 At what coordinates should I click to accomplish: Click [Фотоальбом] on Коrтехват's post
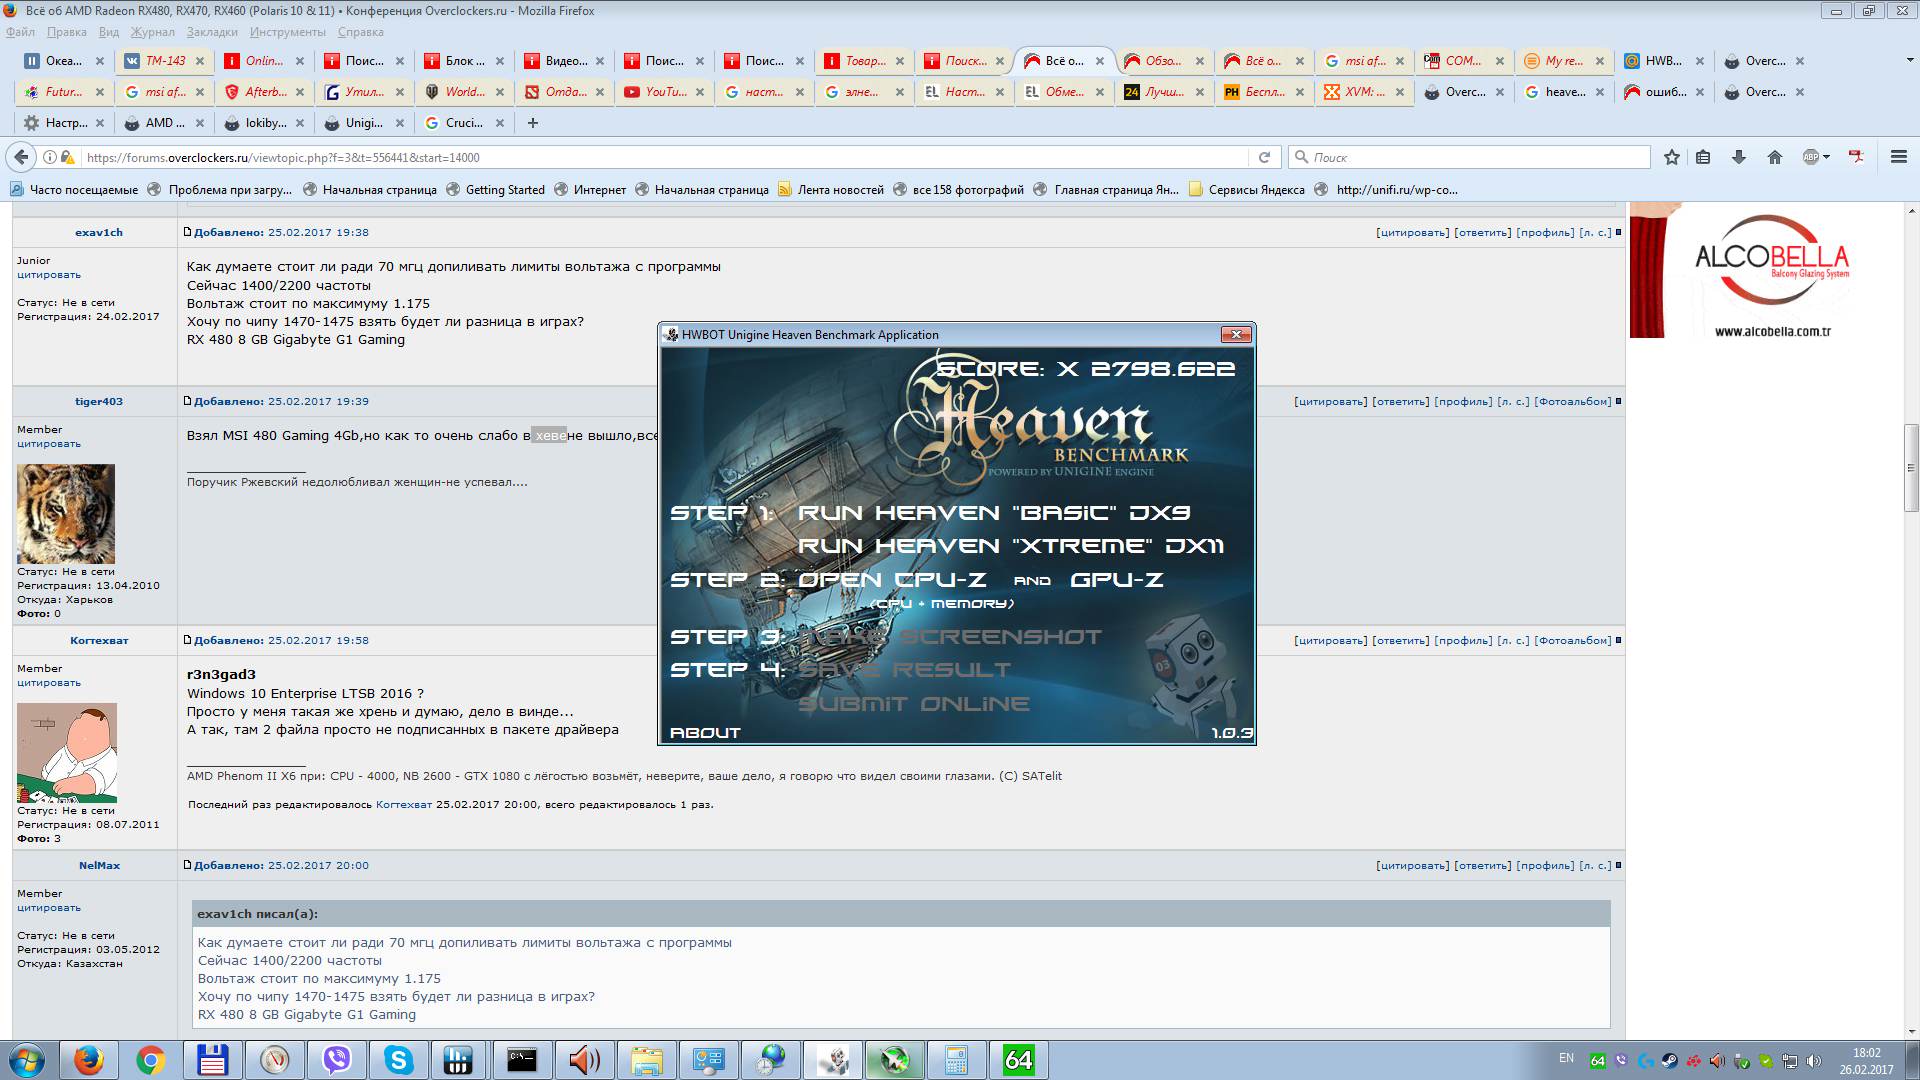[x=1573, y=640]
